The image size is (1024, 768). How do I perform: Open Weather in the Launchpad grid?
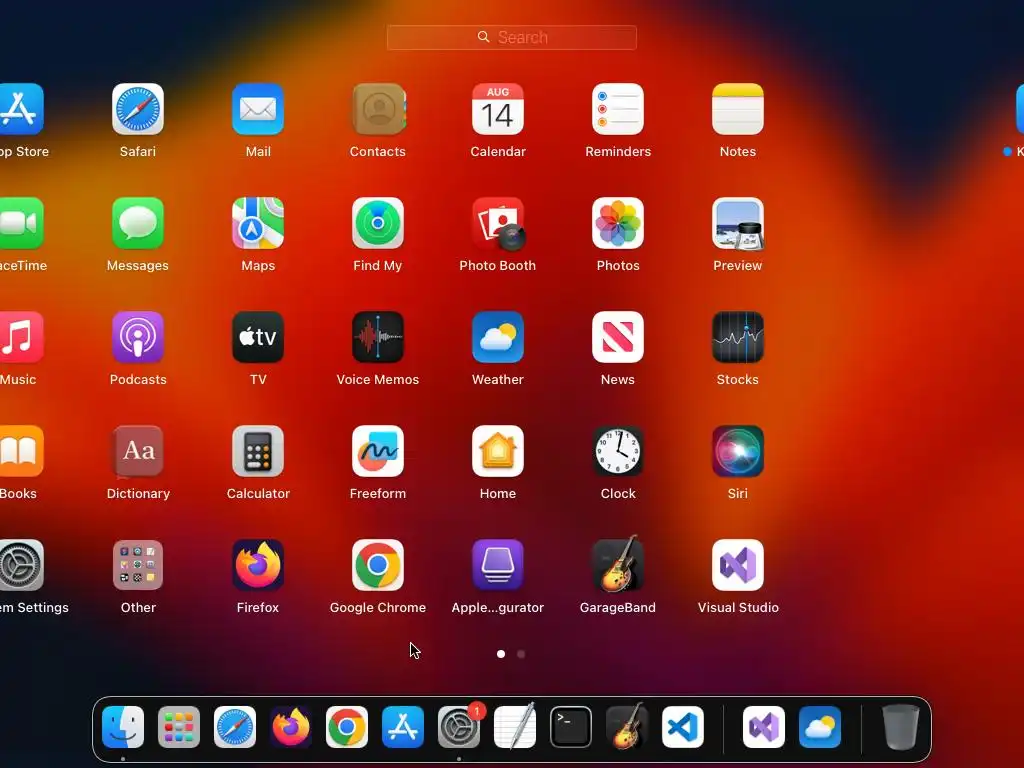(x=498, y=337)
